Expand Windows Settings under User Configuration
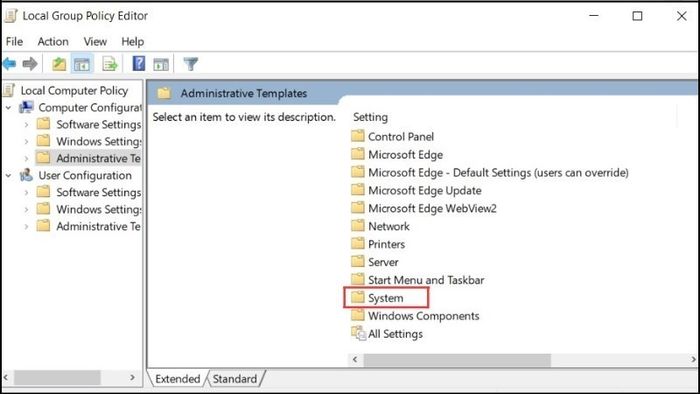 (x=26, y=210)
